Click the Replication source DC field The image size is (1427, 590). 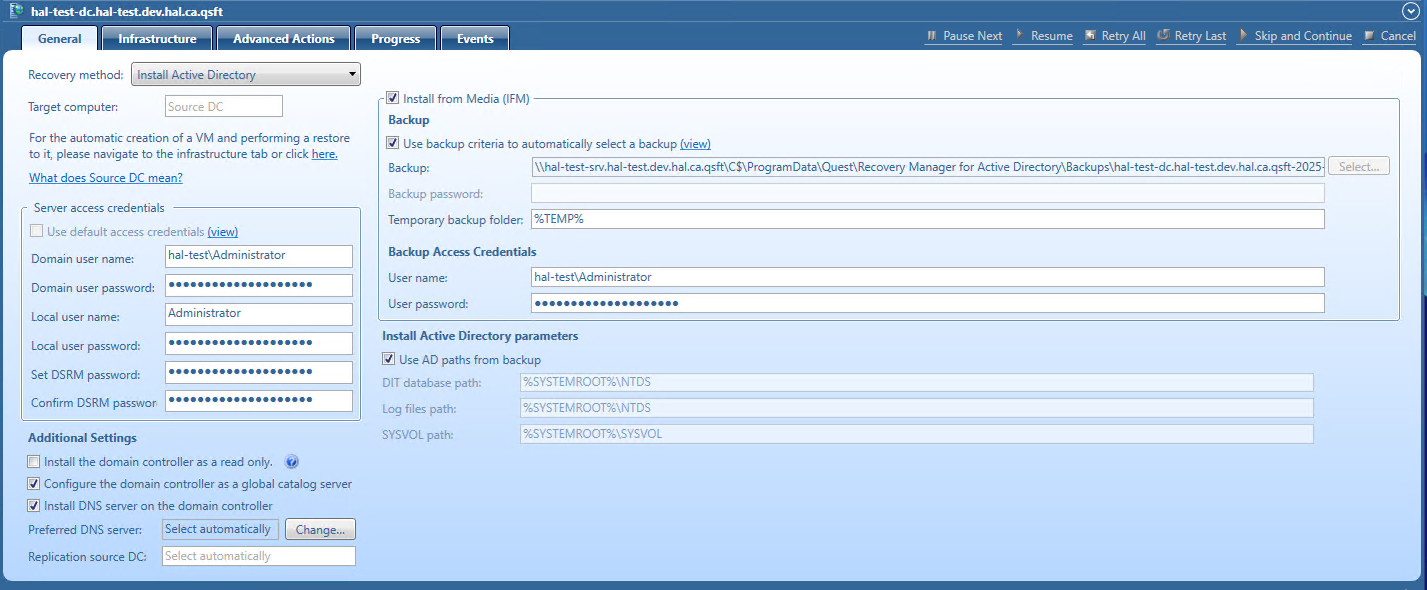(x=258, y=556)
